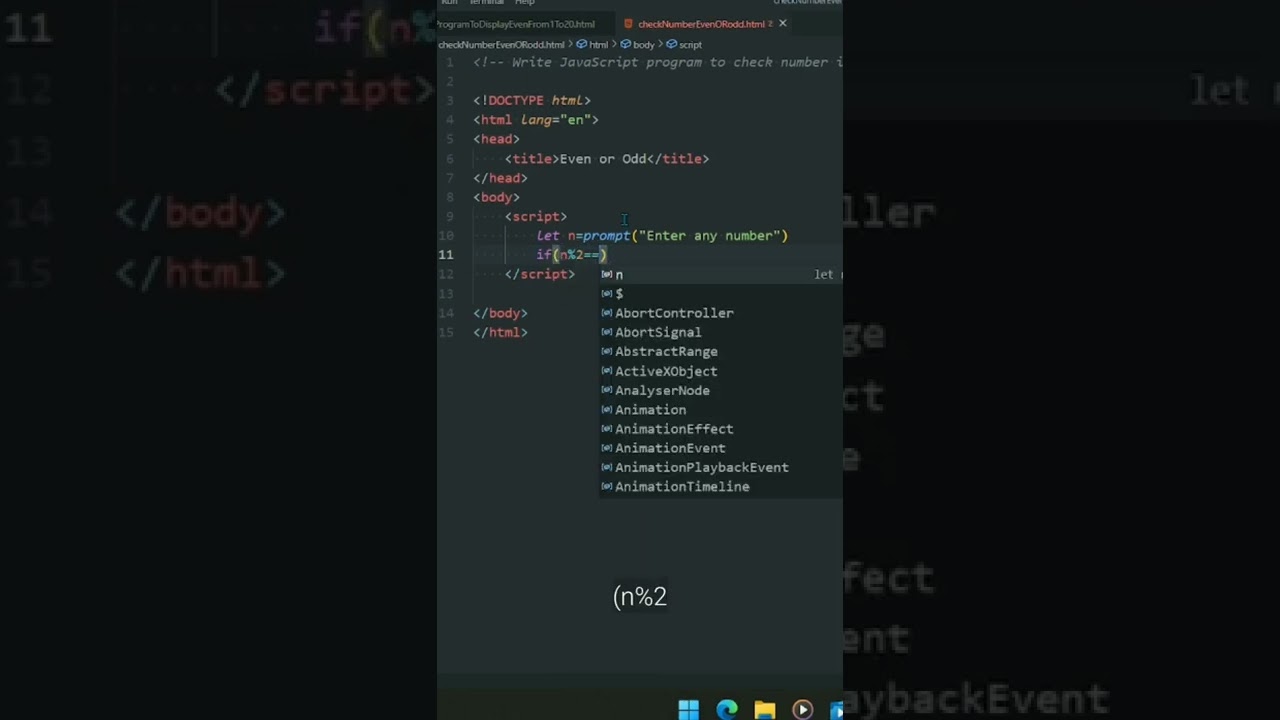Click the comment on line 1
Viewport: 1280px width, 720px height.
(658, 62)
